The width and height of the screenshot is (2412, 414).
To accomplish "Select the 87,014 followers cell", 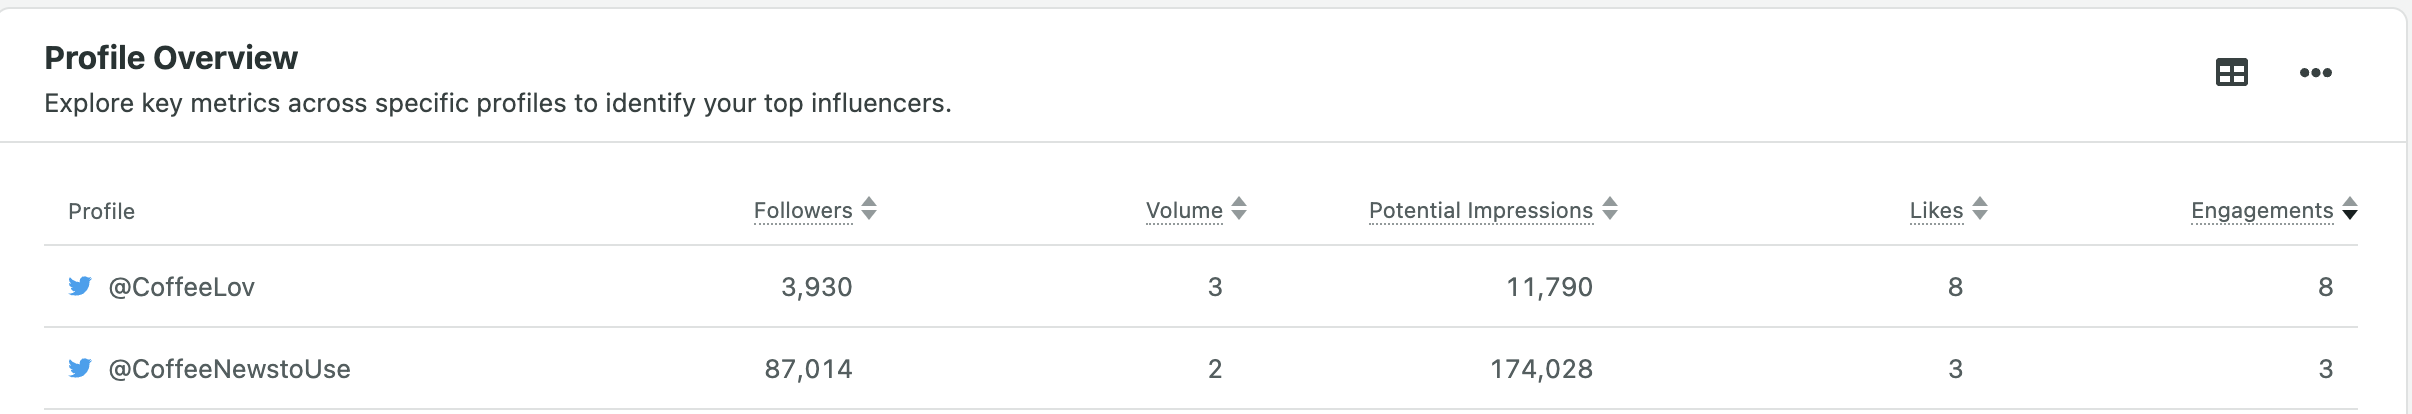I will click(x=808, y=370).
